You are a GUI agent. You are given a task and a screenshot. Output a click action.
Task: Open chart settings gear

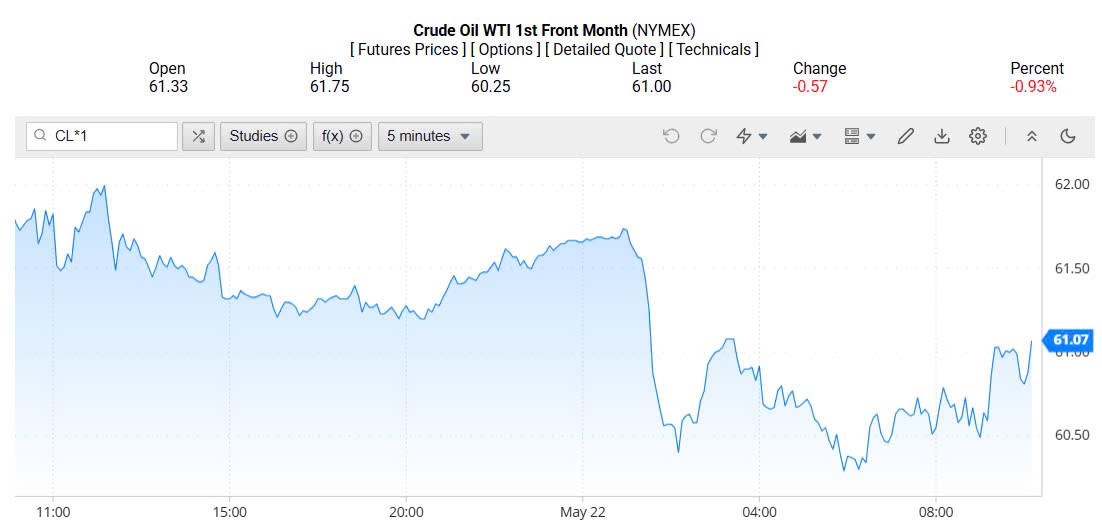pos(978,136)
